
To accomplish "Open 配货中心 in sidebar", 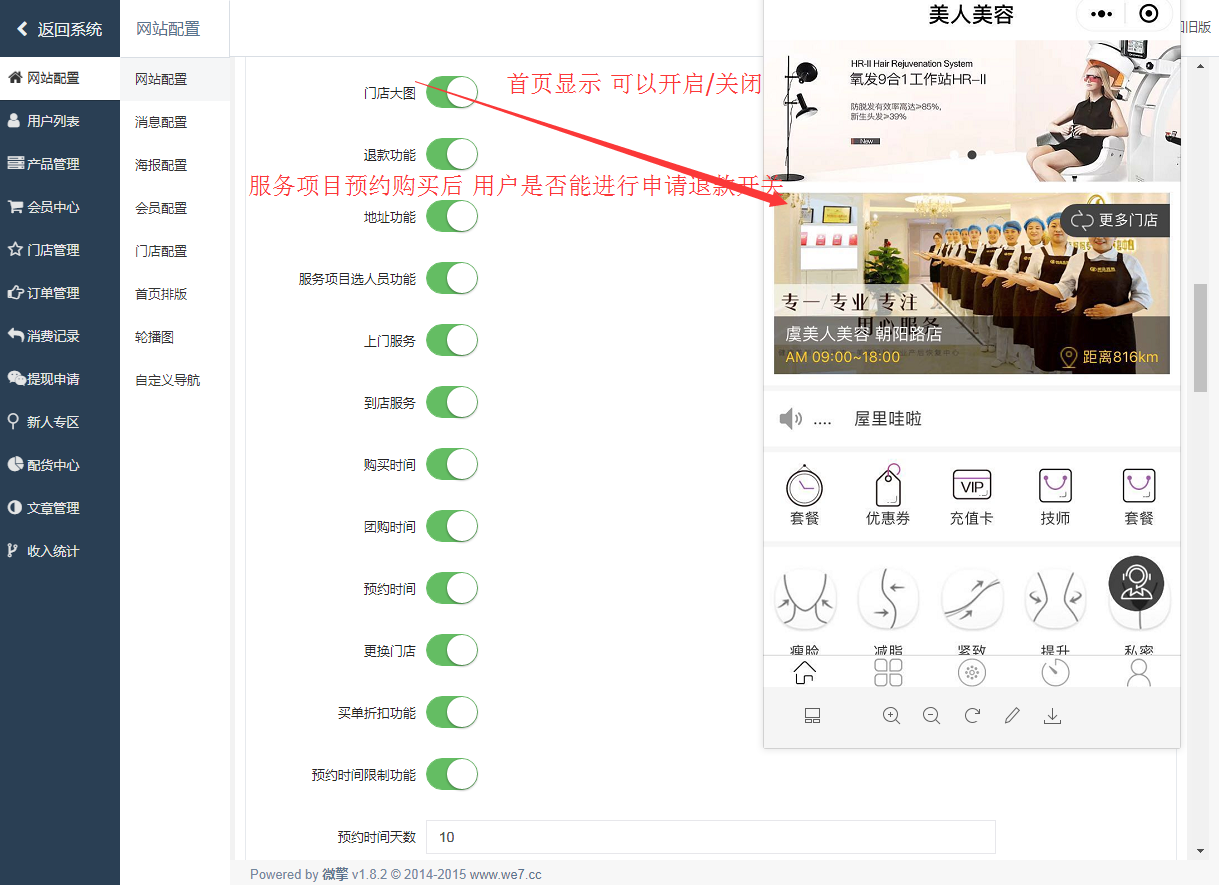I will click(60, 465).
